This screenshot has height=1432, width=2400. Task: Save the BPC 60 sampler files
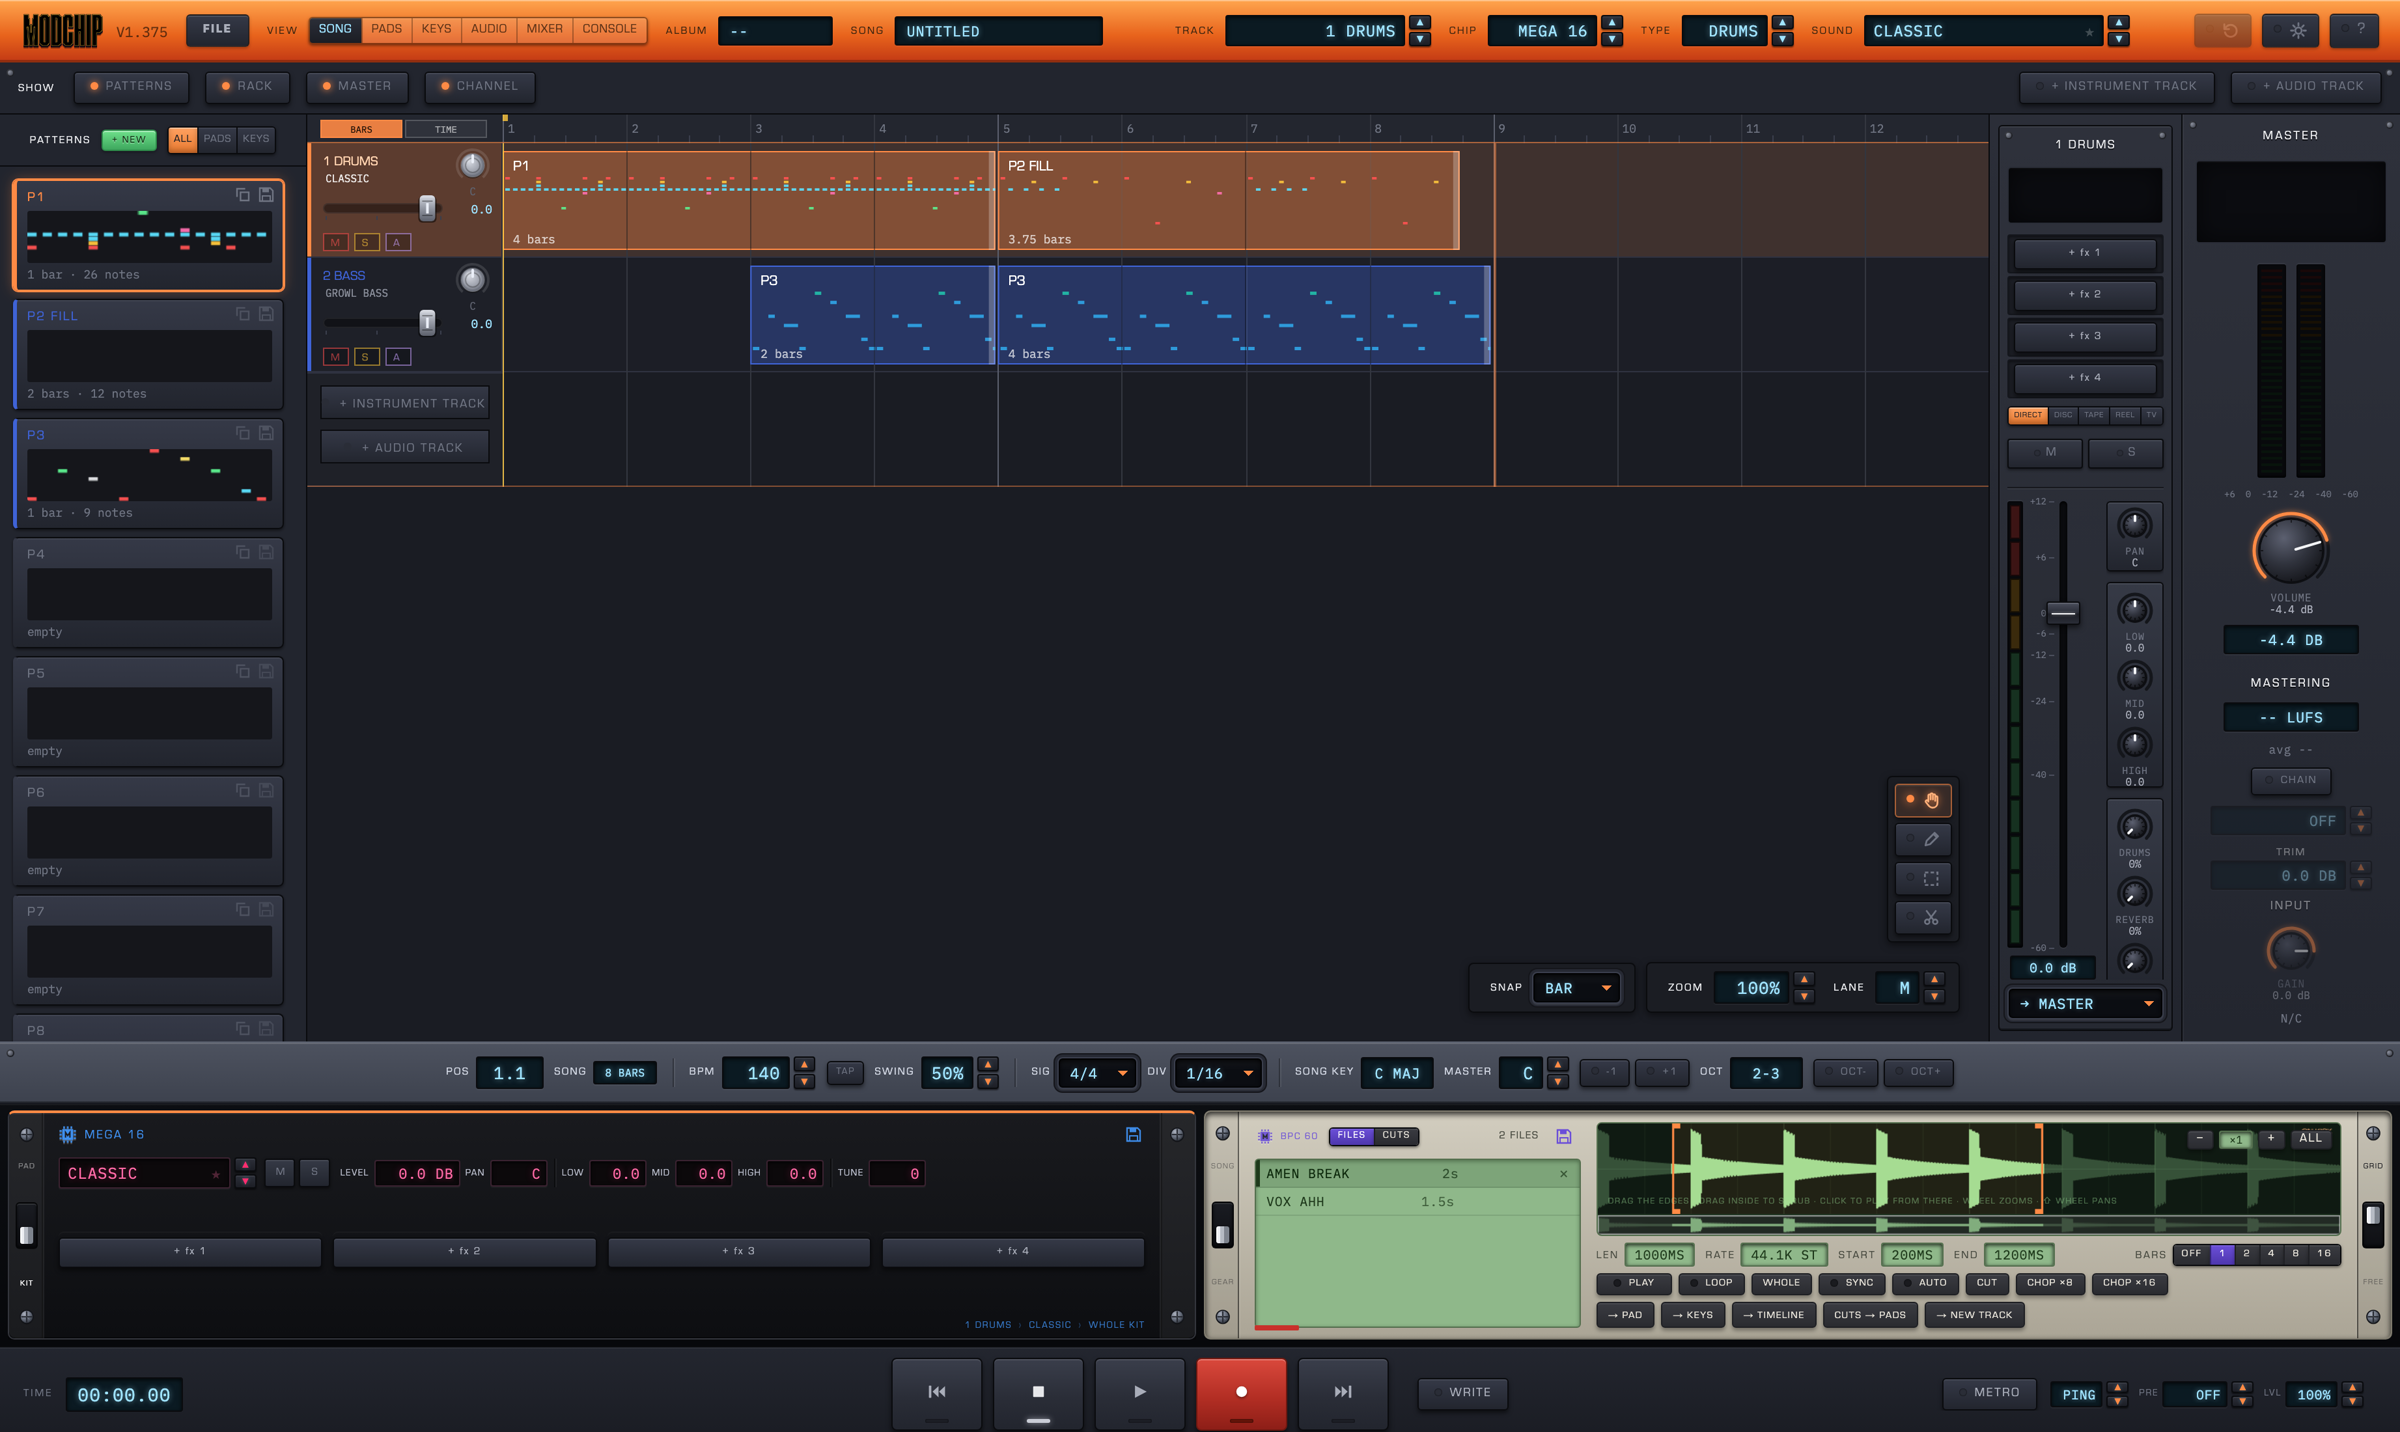(x=1564, y=1136)
